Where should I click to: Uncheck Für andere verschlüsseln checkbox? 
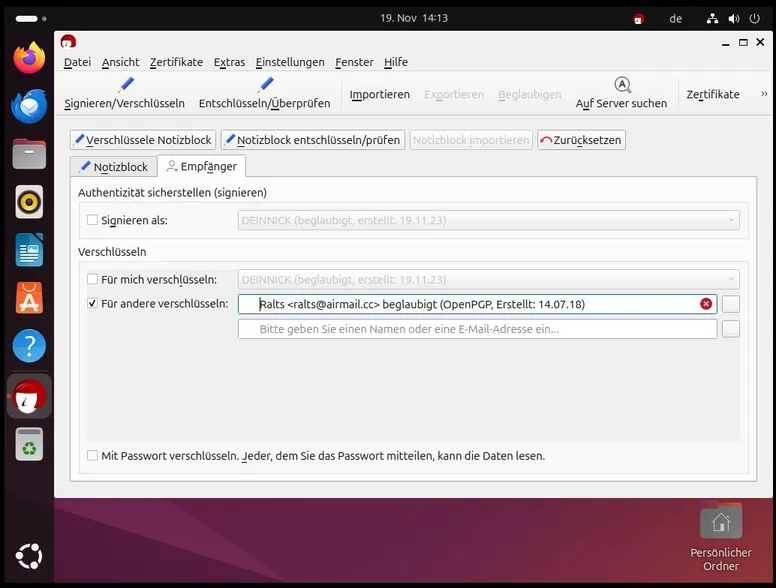[x=92, y=303]
